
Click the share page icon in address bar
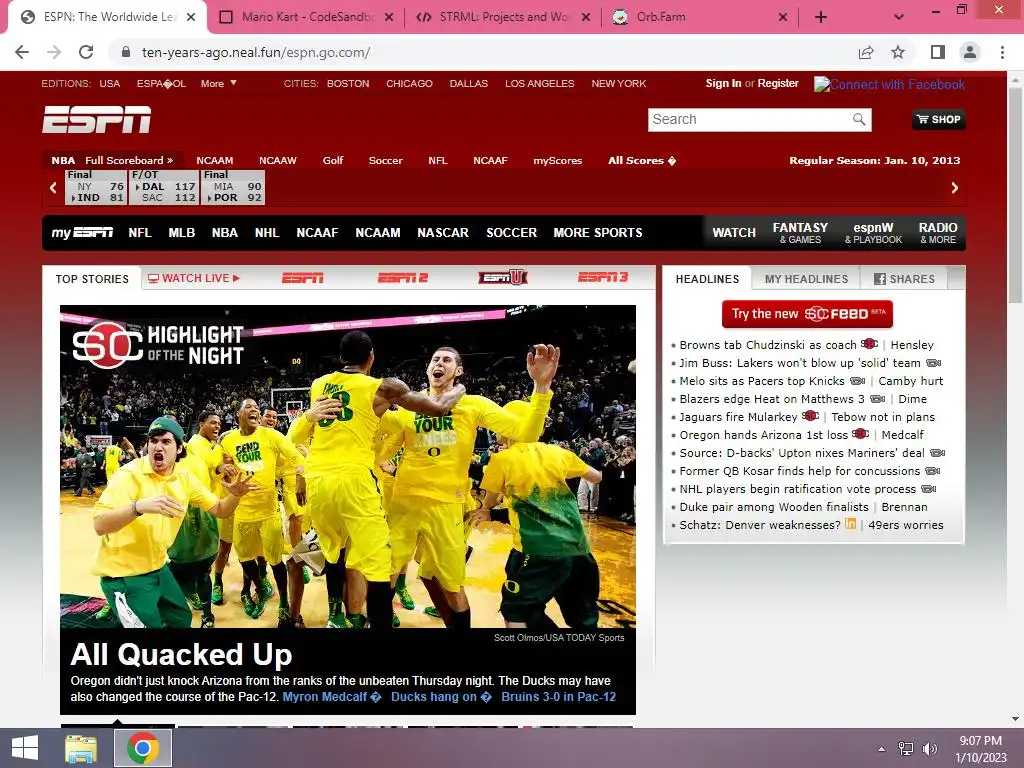(866, 52)
